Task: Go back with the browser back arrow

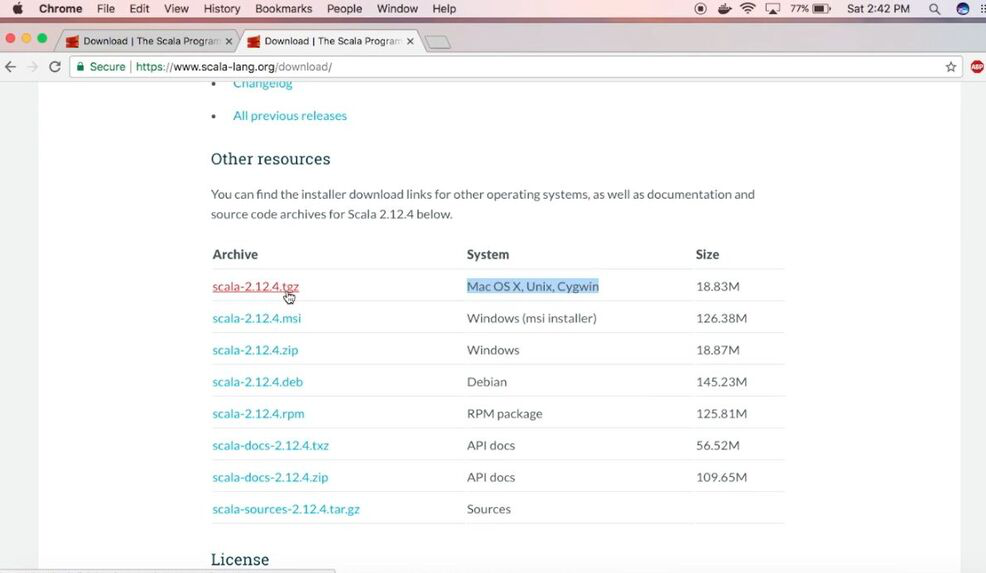Action: click(x=11, y=67)
